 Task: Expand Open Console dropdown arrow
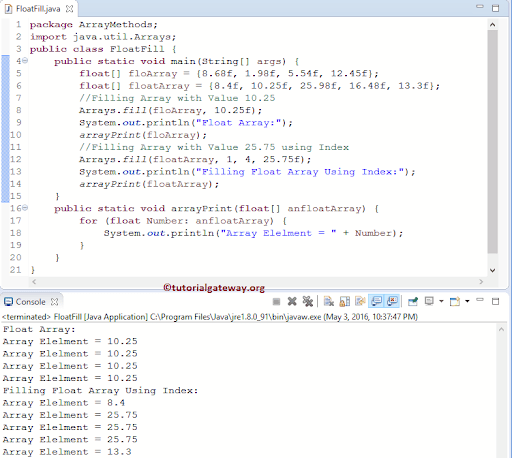coord(467,301)
